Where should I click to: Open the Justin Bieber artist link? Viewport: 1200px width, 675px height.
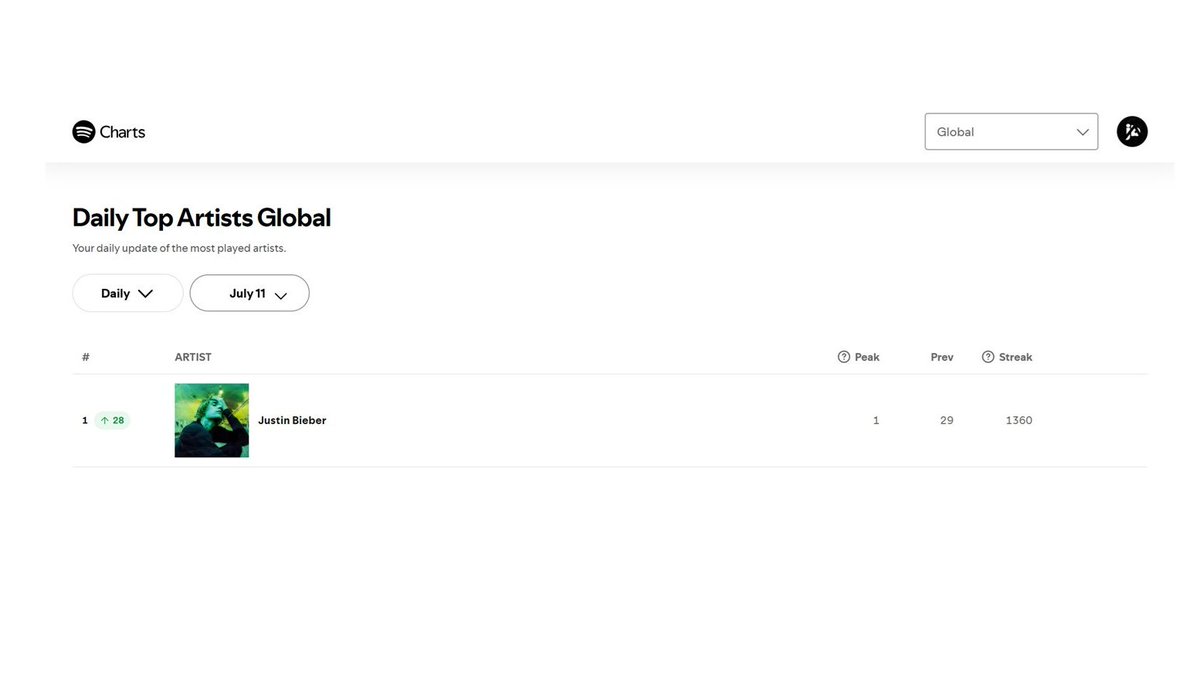pos(292,421)
